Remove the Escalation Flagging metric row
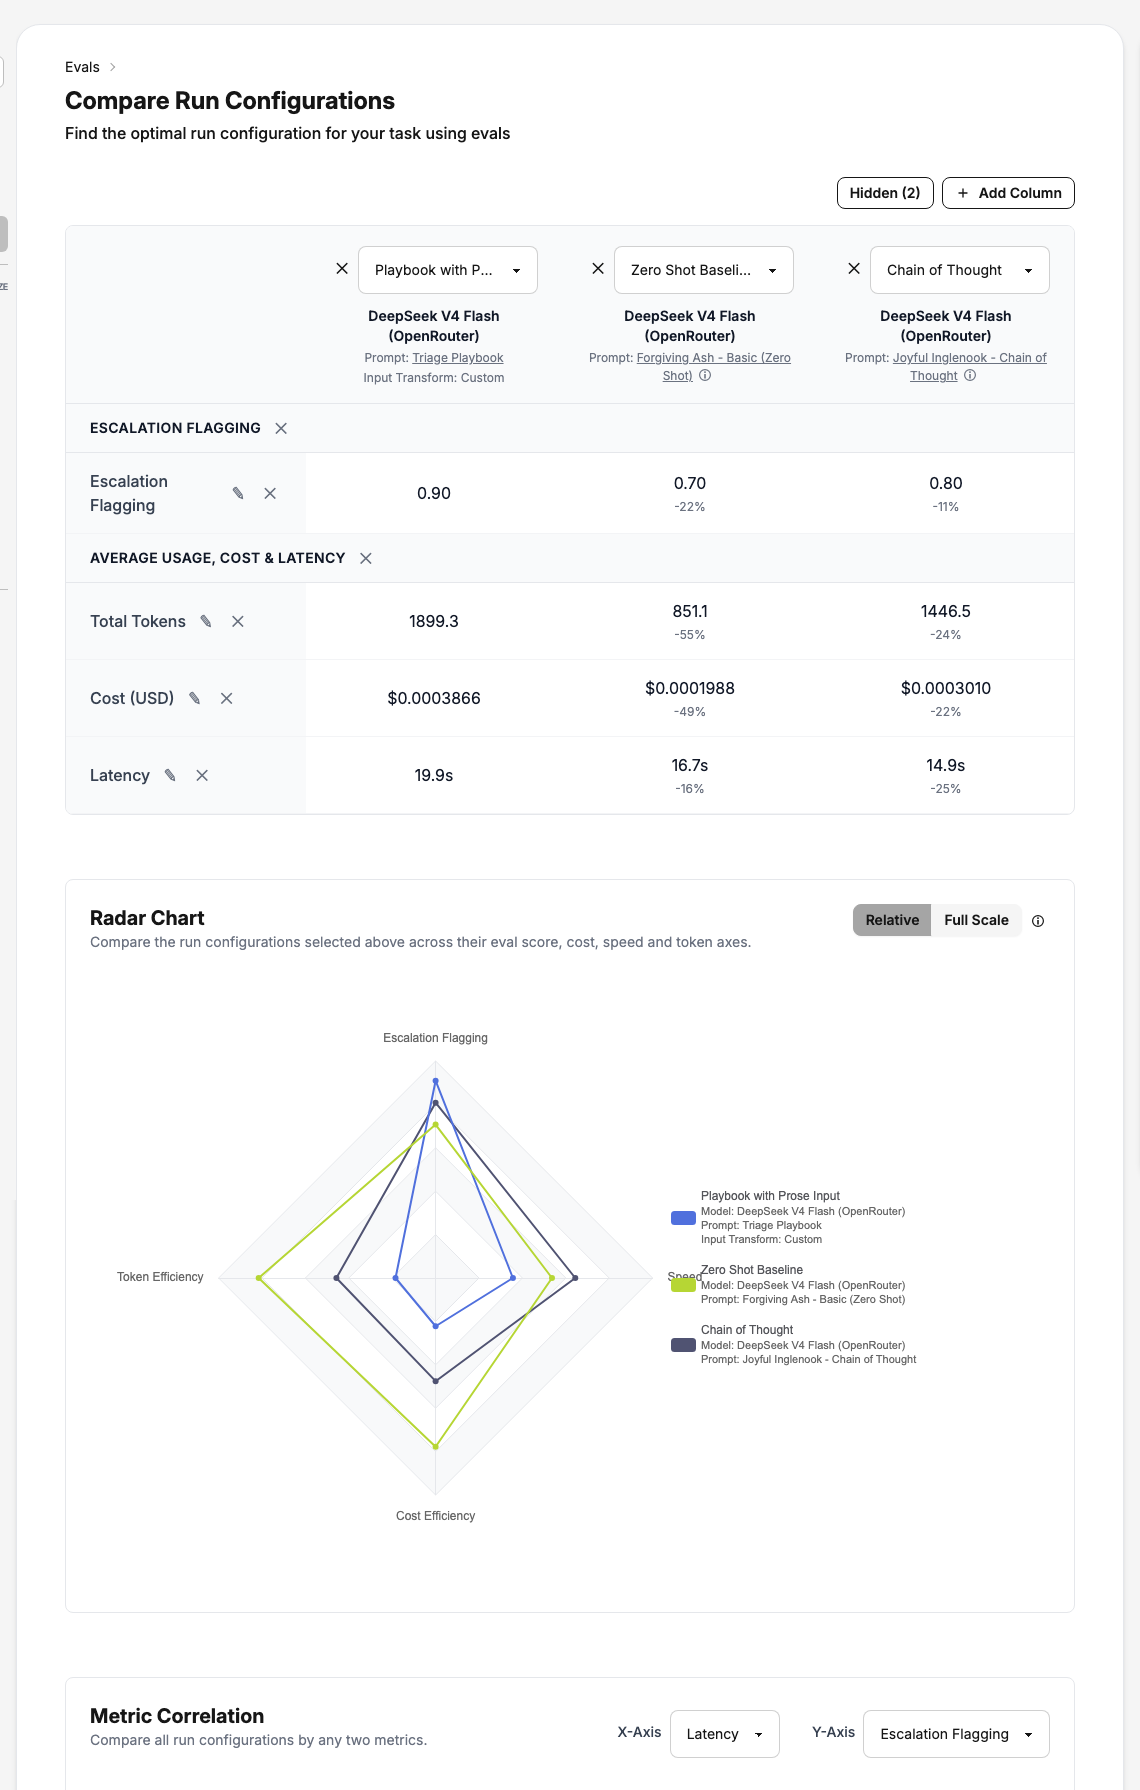This screenshot has height=1790, width=1140. [270, 493]
